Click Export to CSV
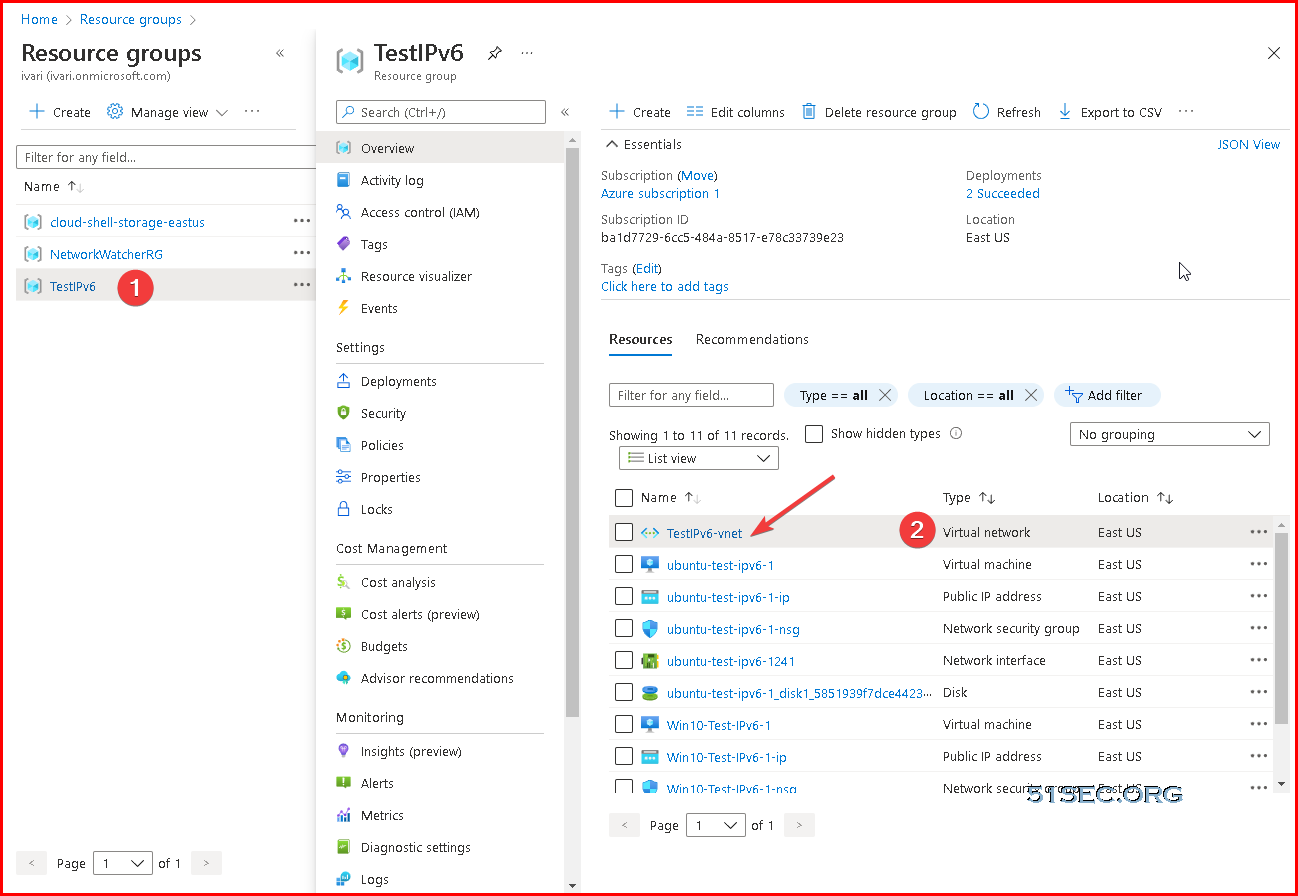Screen dimensions: 1298x896 (1110, 112)
